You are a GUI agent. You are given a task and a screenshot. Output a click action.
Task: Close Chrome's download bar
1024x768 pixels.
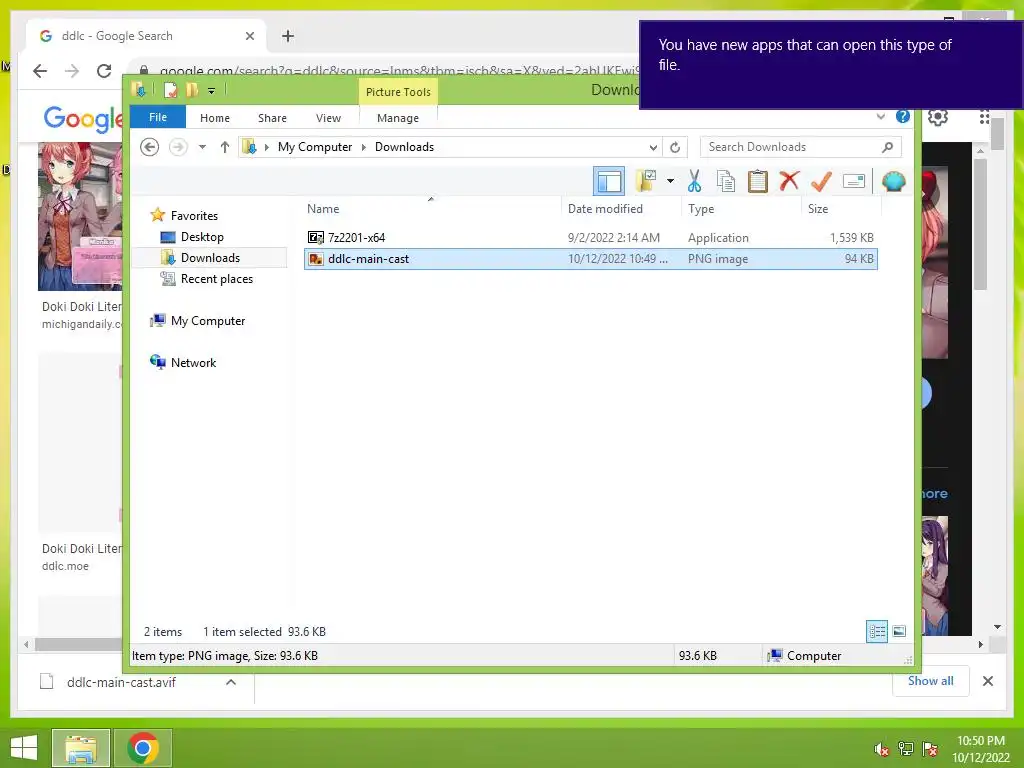click(x=988, y=681)
